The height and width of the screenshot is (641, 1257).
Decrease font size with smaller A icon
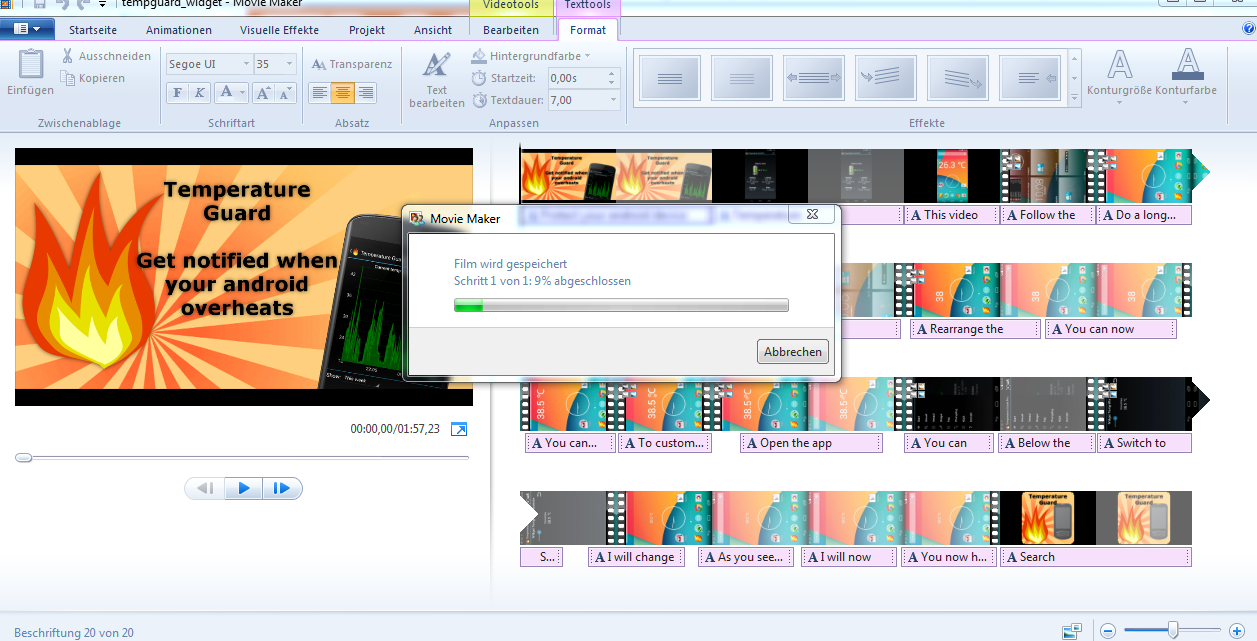285,93
